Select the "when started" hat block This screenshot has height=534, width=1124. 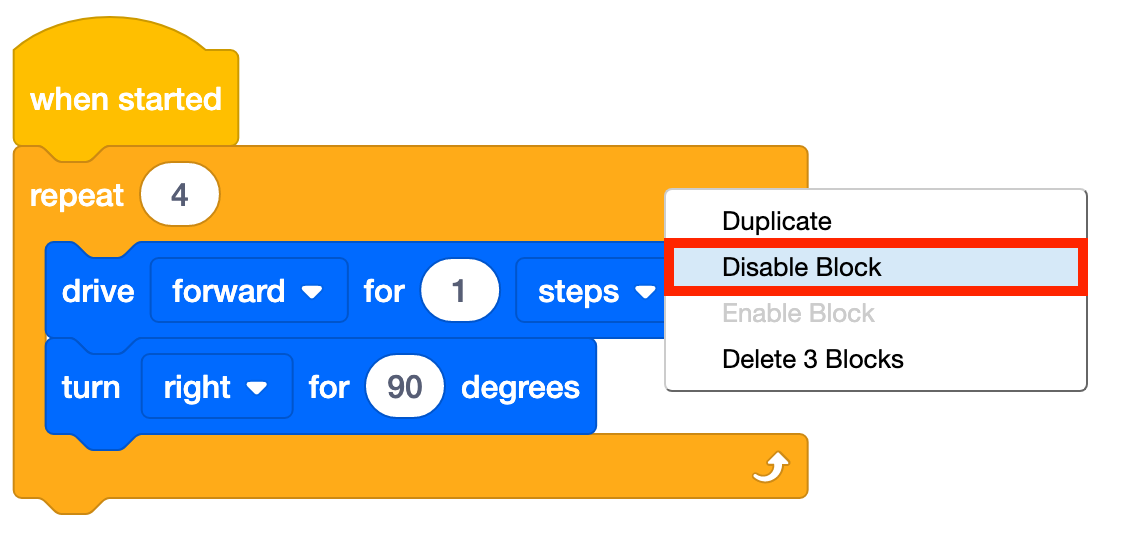click(125, 100)
